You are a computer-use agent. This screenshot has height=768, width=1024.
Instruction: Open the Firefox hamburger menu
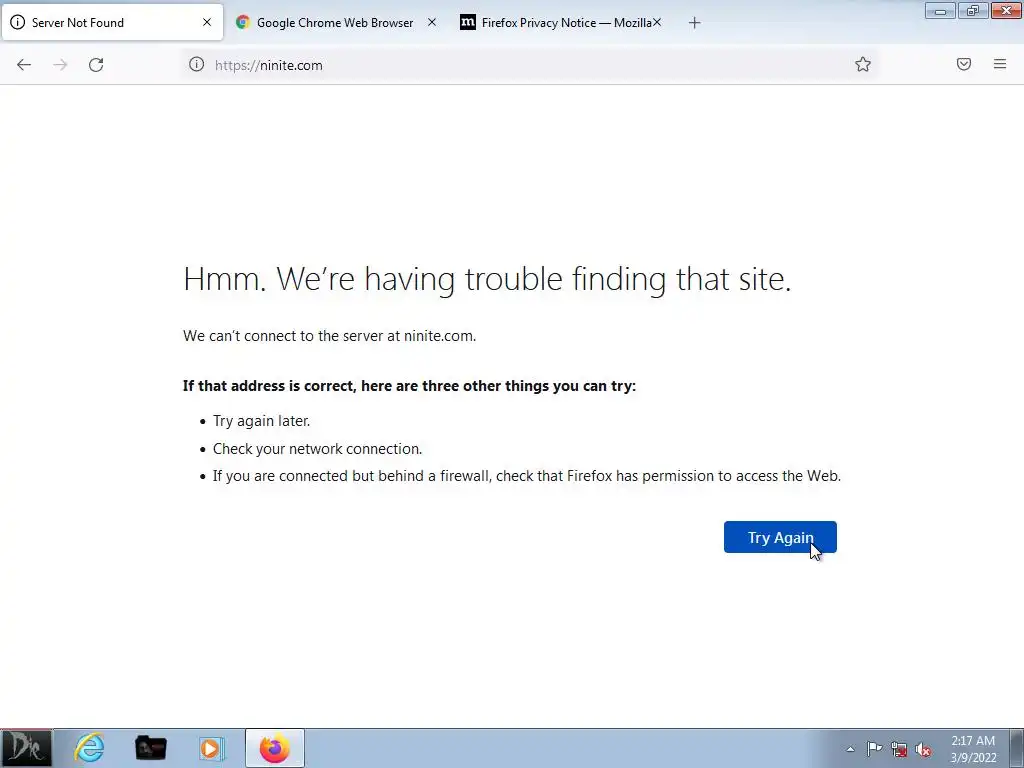coord(1000,64)
